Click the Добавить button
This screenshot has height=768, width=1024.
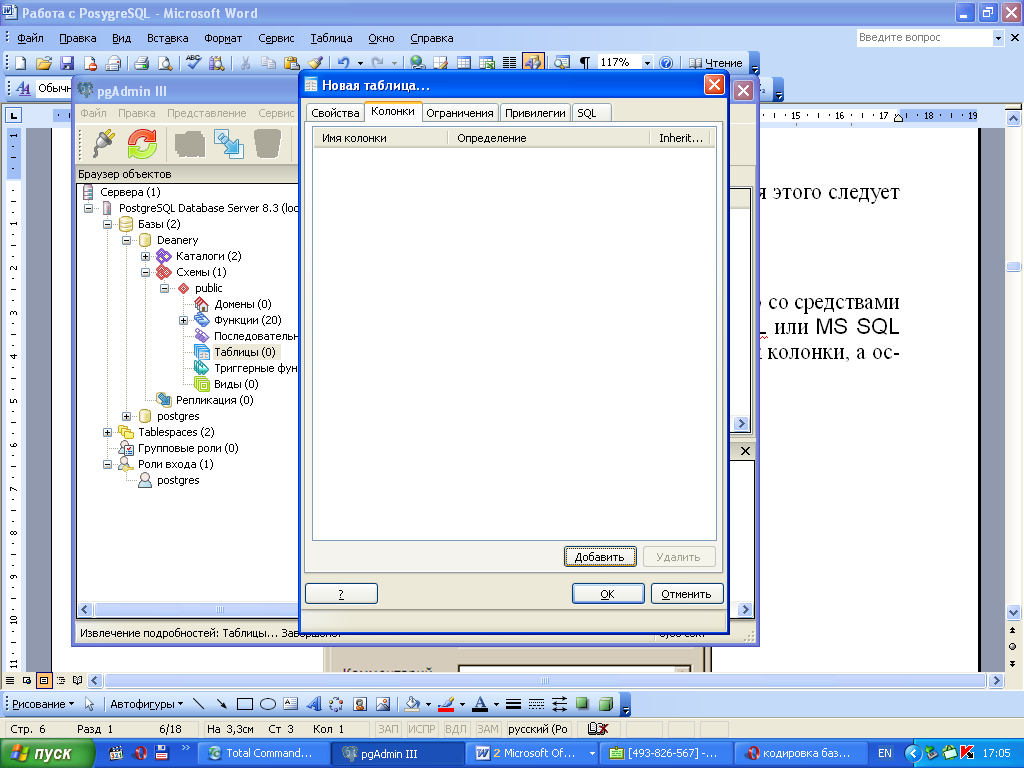click(x=600, y=557)
